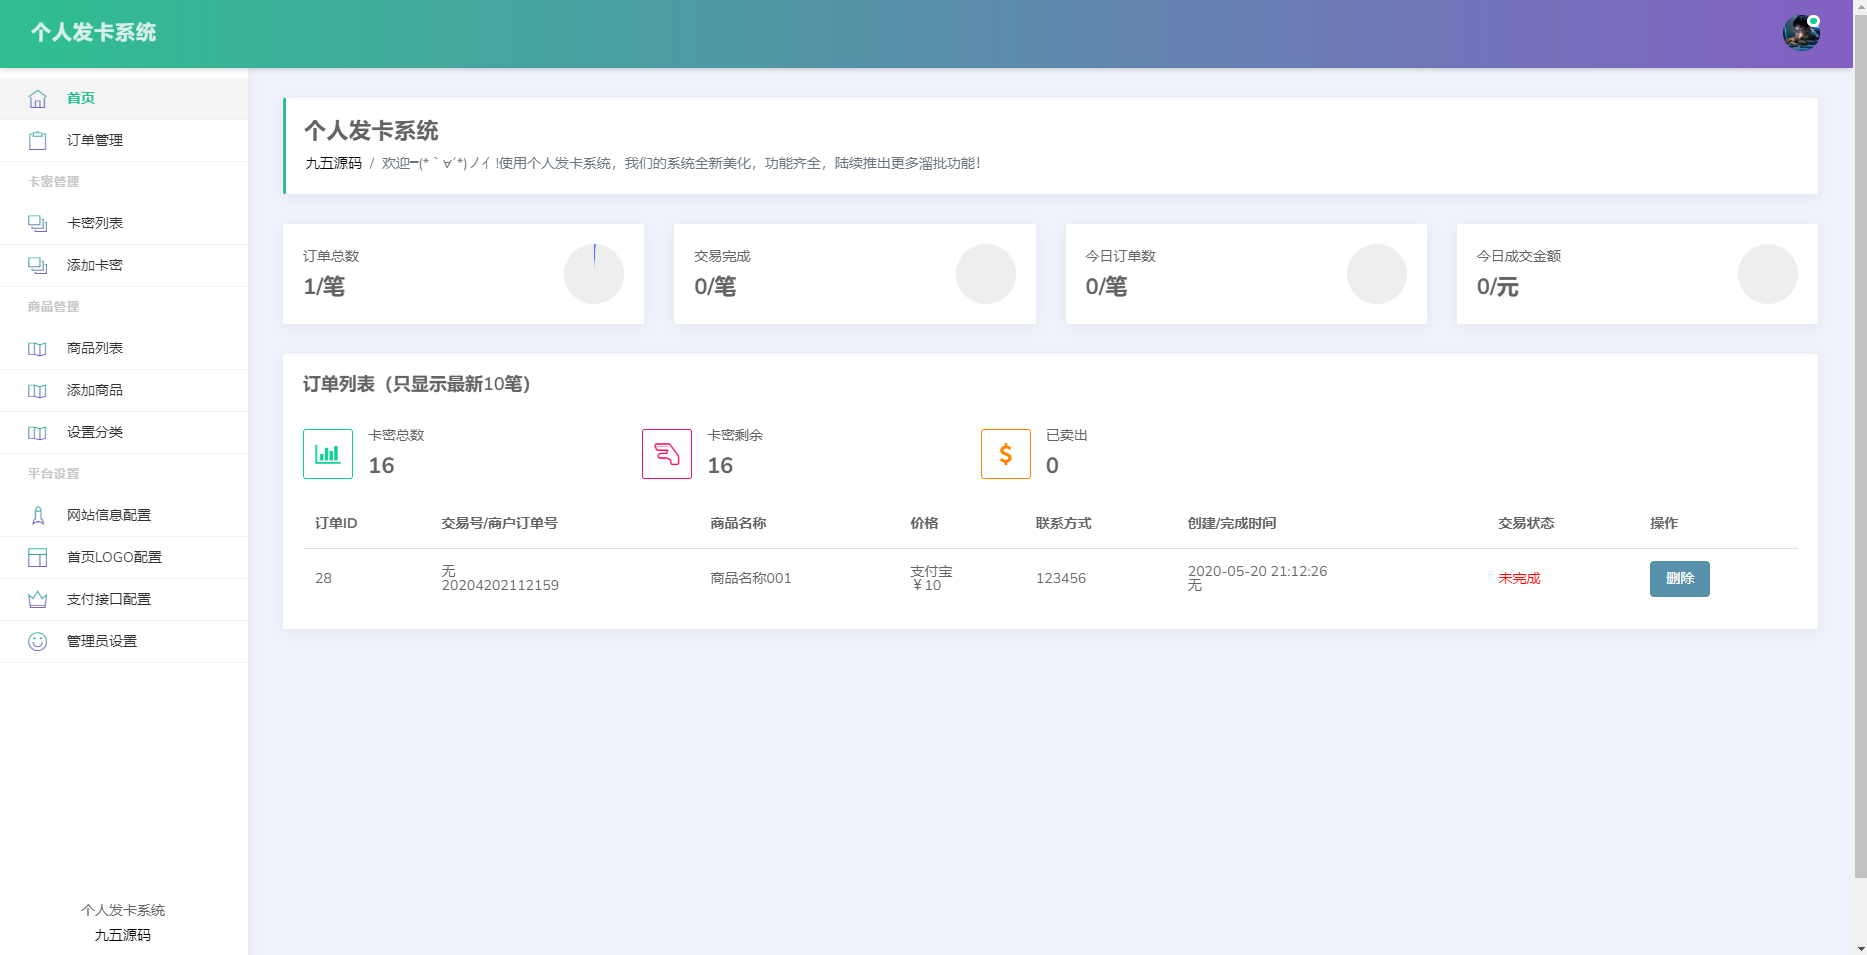
Task: Open 卡密列表 via its sidebar icon
Action: (37, 223)
